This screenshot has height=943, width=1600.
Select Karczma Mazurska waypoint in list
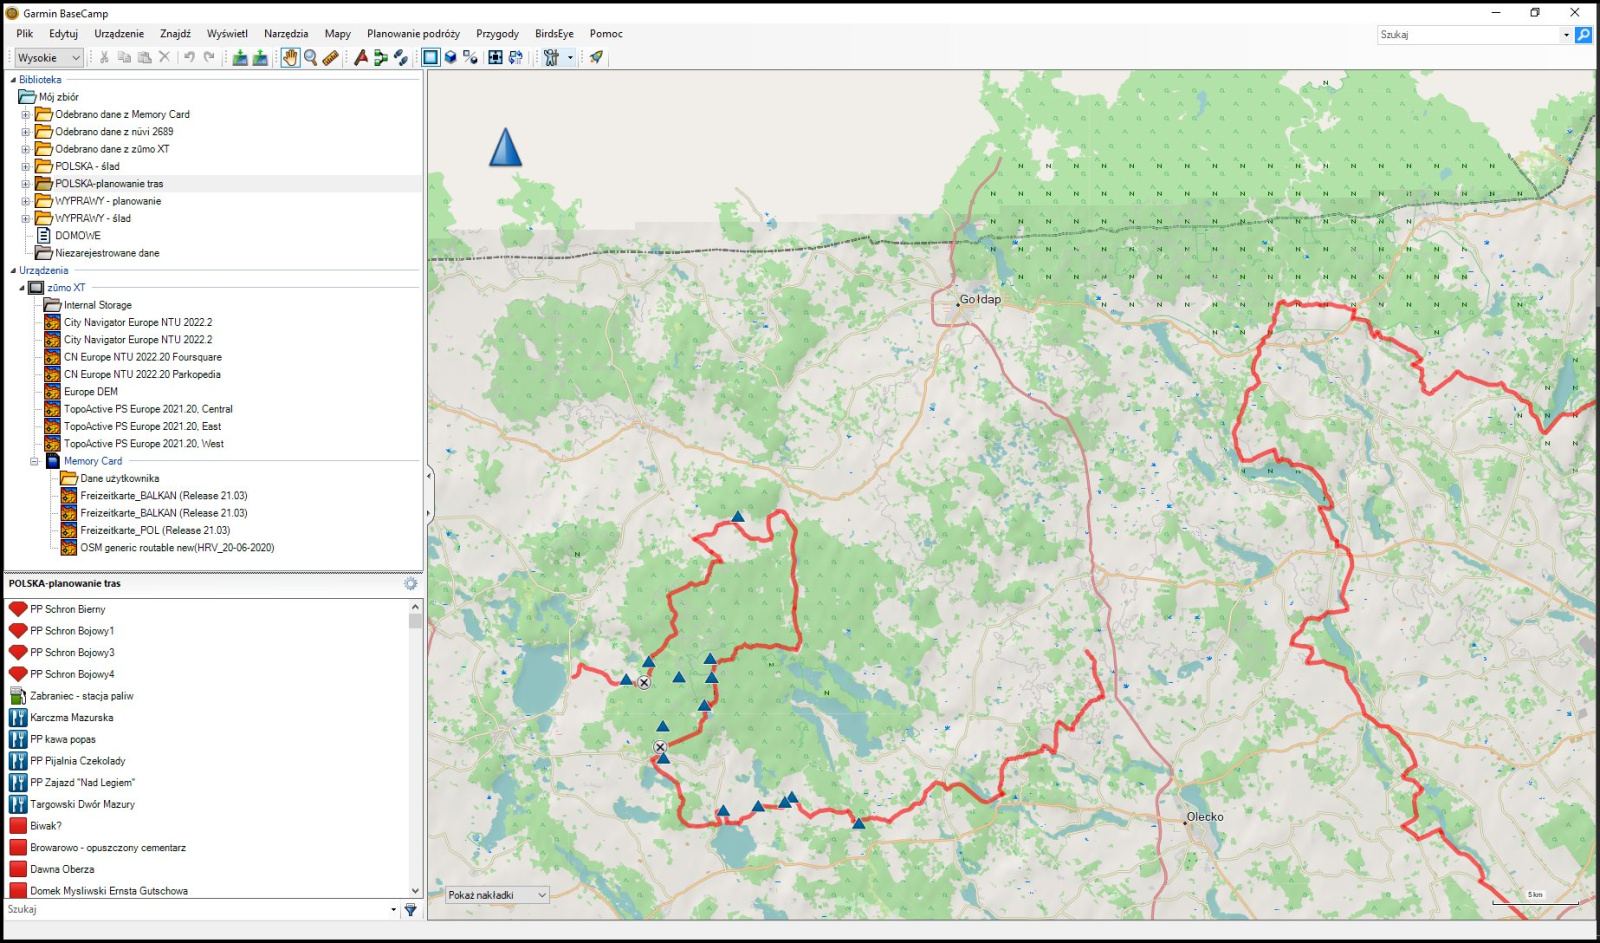point(71,718)
